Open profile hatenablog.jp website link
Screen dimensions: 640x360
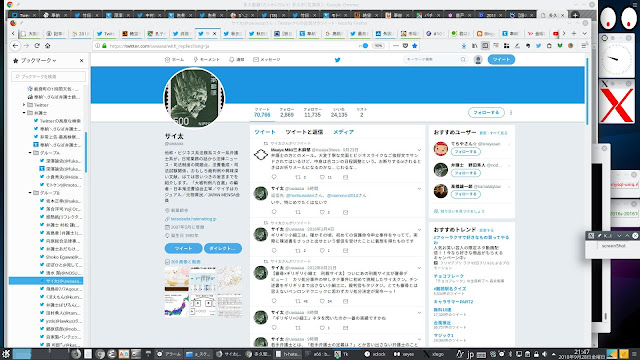[193, 219]
